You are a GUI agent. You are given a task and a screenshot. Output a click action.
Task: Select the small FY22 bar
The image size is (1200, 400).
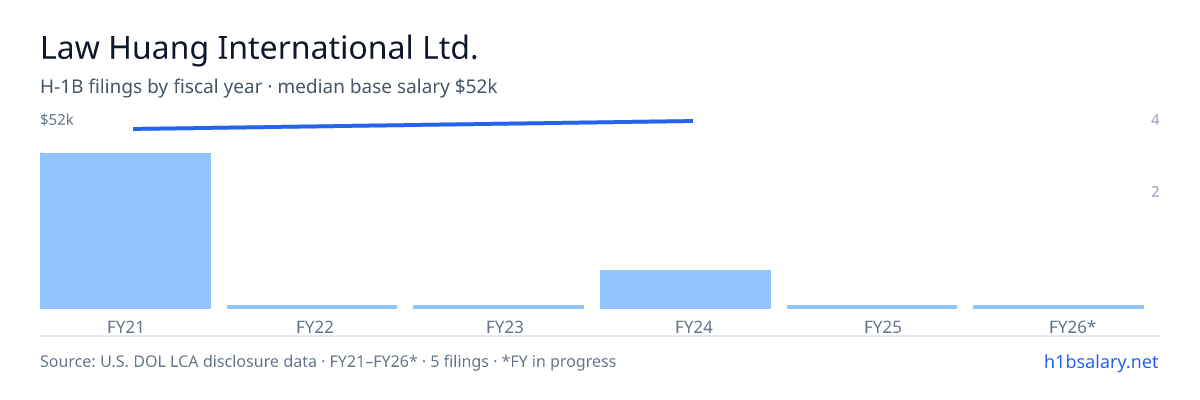(312, 307)
